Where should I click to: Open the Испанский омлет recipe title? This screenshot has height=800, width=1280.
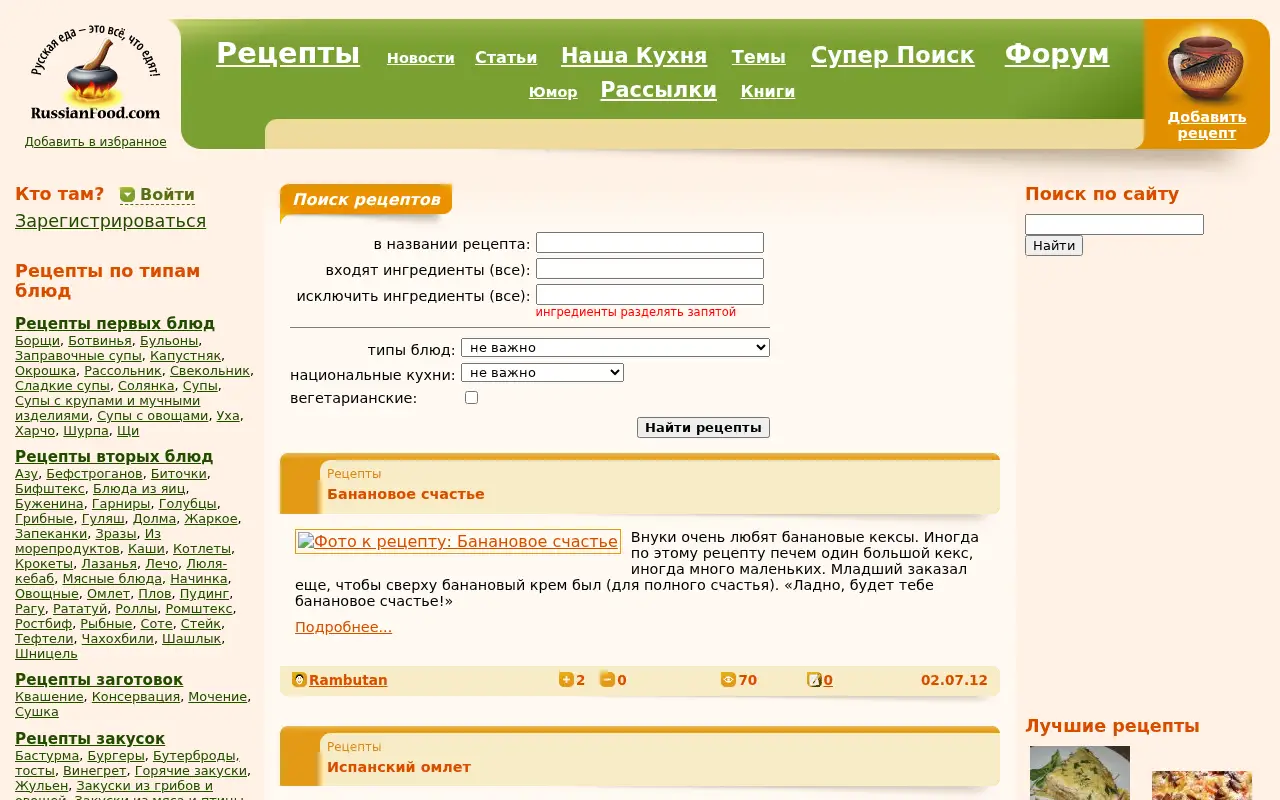[399, 767]
